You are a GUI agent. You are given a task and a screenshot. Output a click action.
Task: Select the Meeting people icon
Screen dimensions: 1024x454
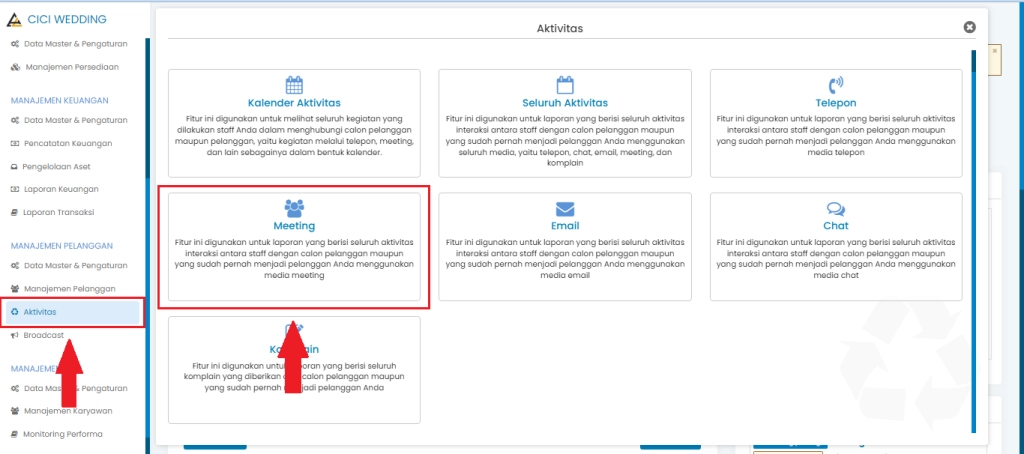(294, 208)
